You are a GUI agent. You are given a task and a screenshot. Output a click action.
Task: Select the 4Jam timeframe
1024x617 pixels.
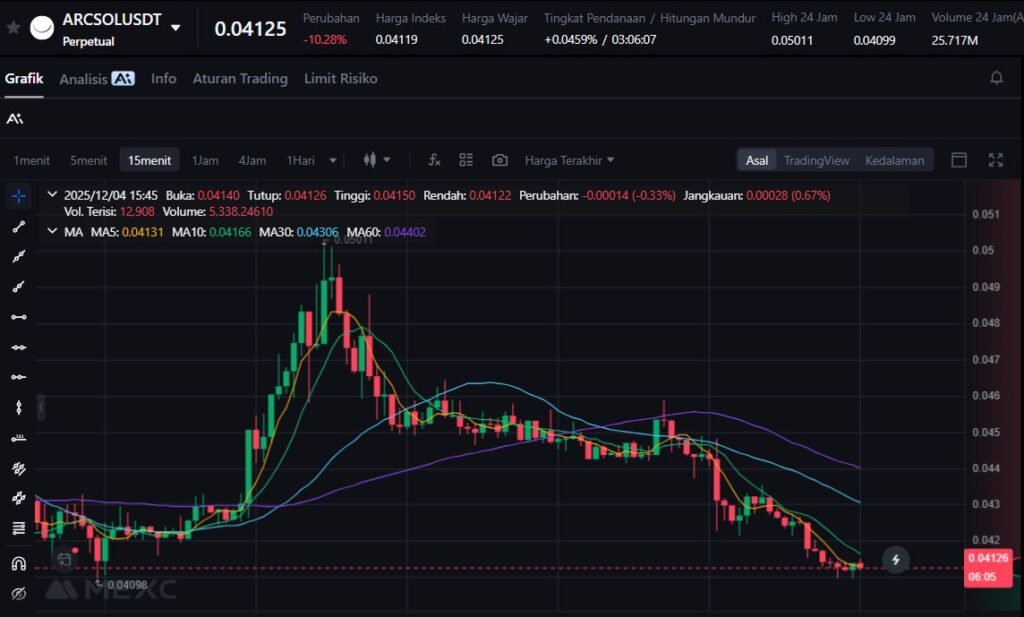click(252, 160)
